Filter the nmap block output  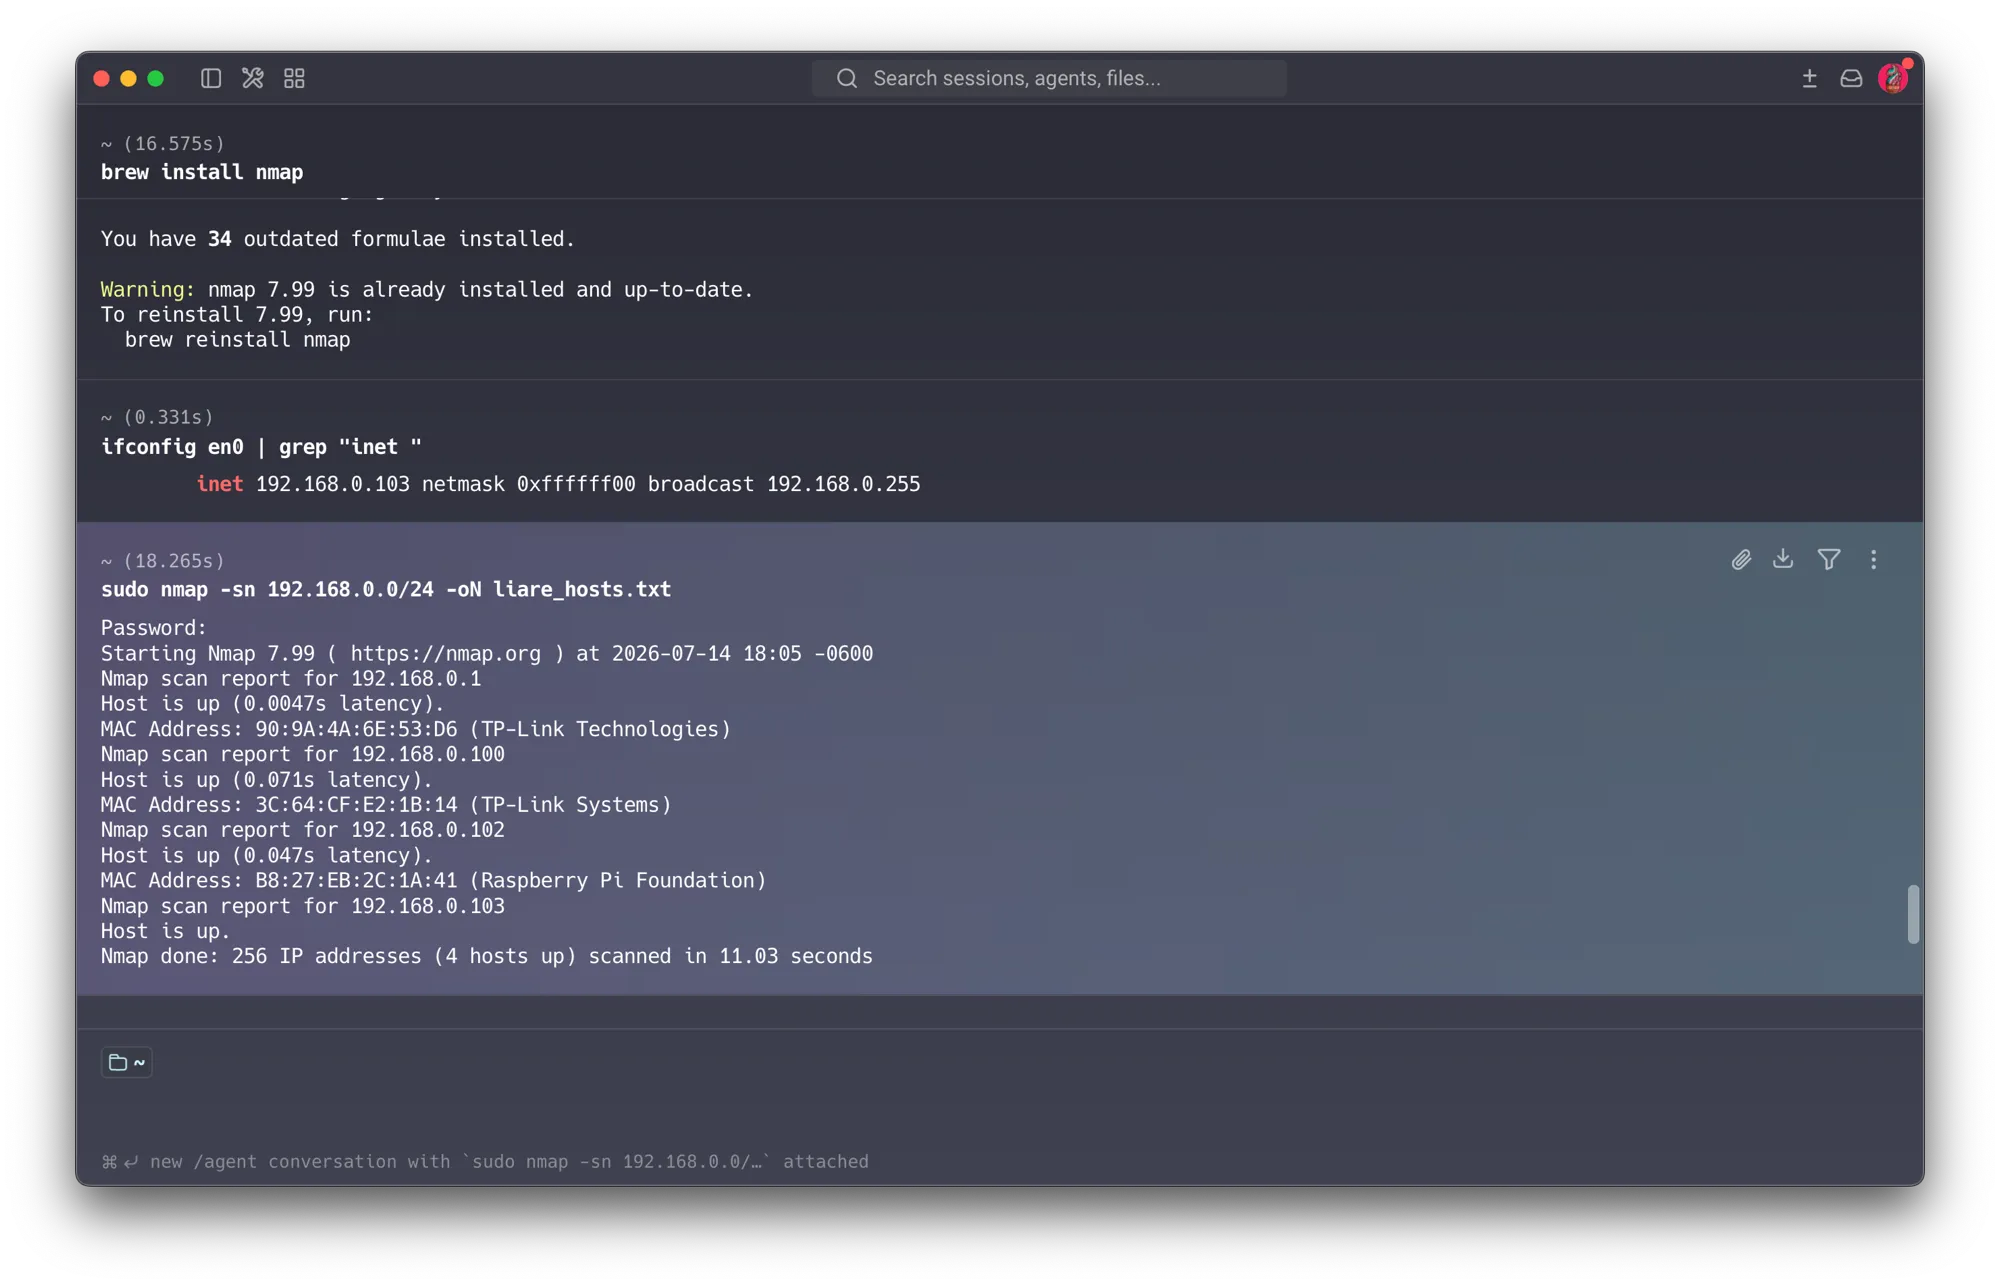click(x=1829, y=560)
